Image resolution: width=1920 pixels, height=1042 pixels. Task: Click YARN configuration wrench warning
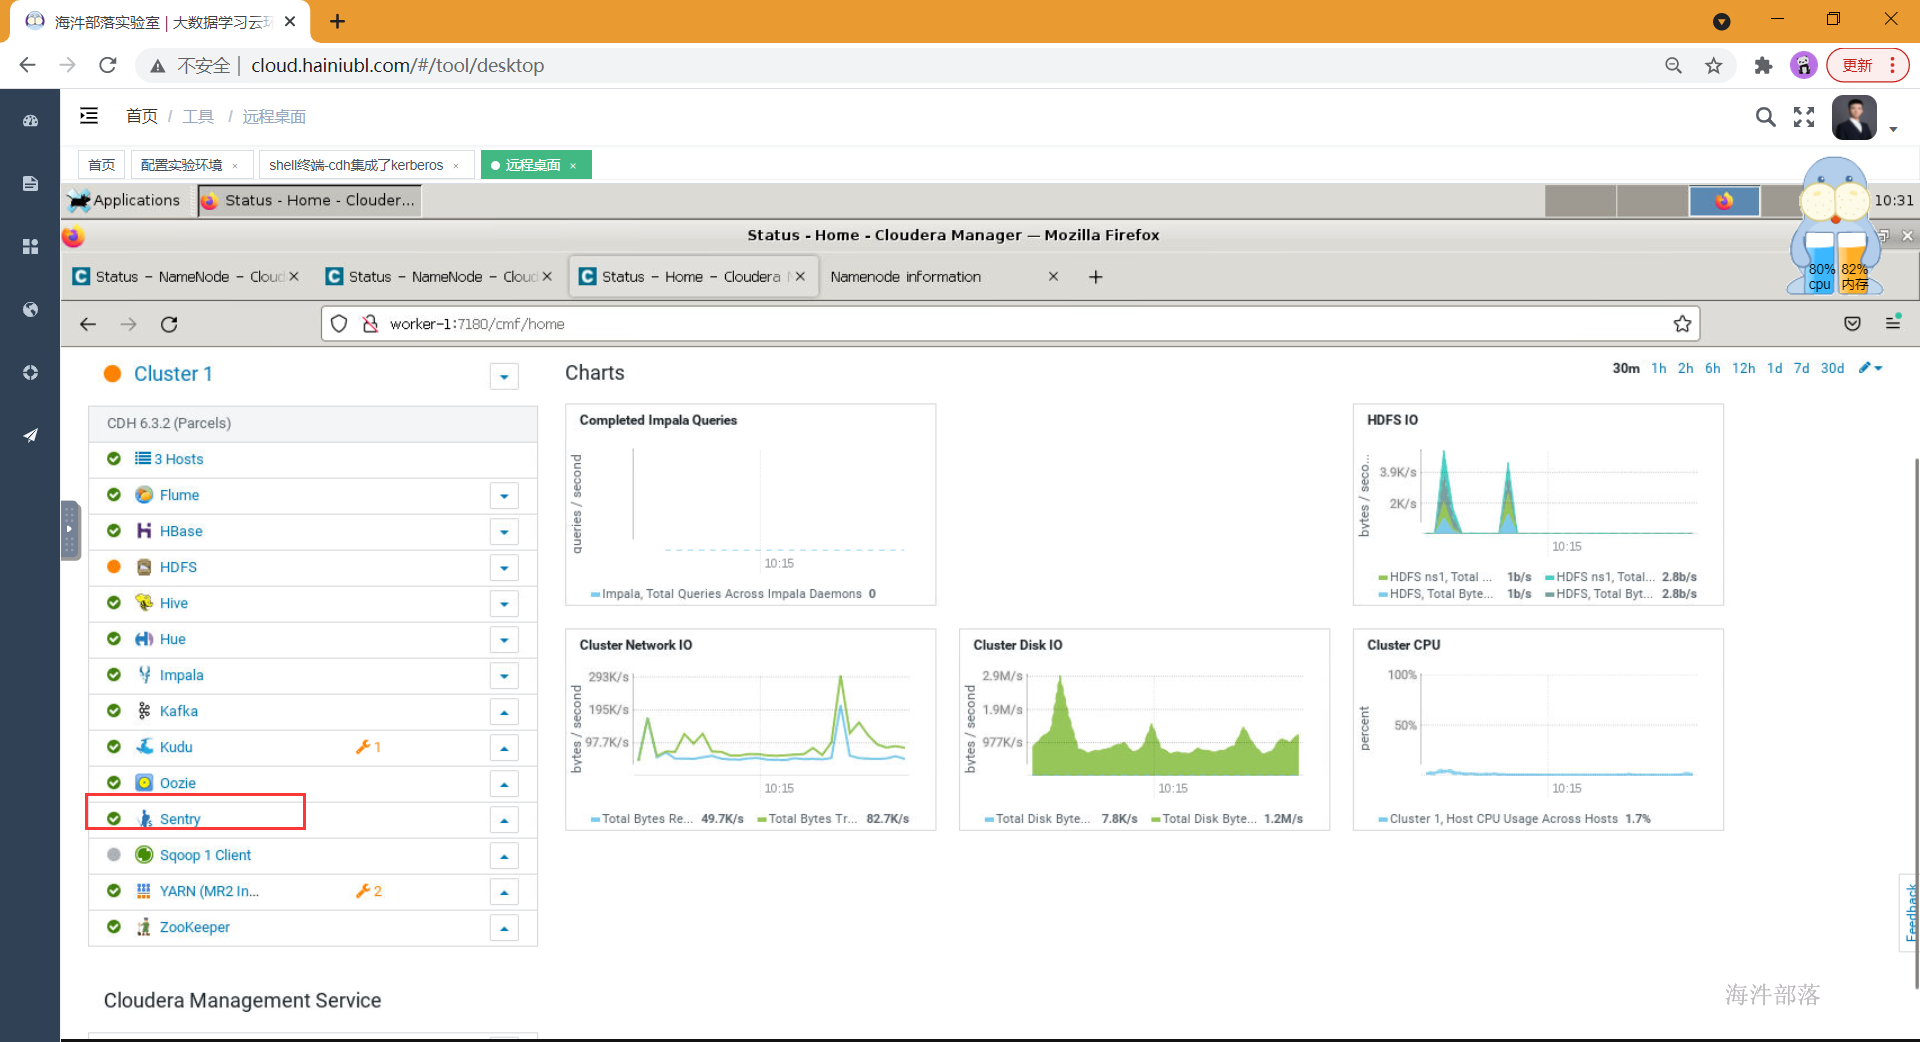click(x=368, y=891)
